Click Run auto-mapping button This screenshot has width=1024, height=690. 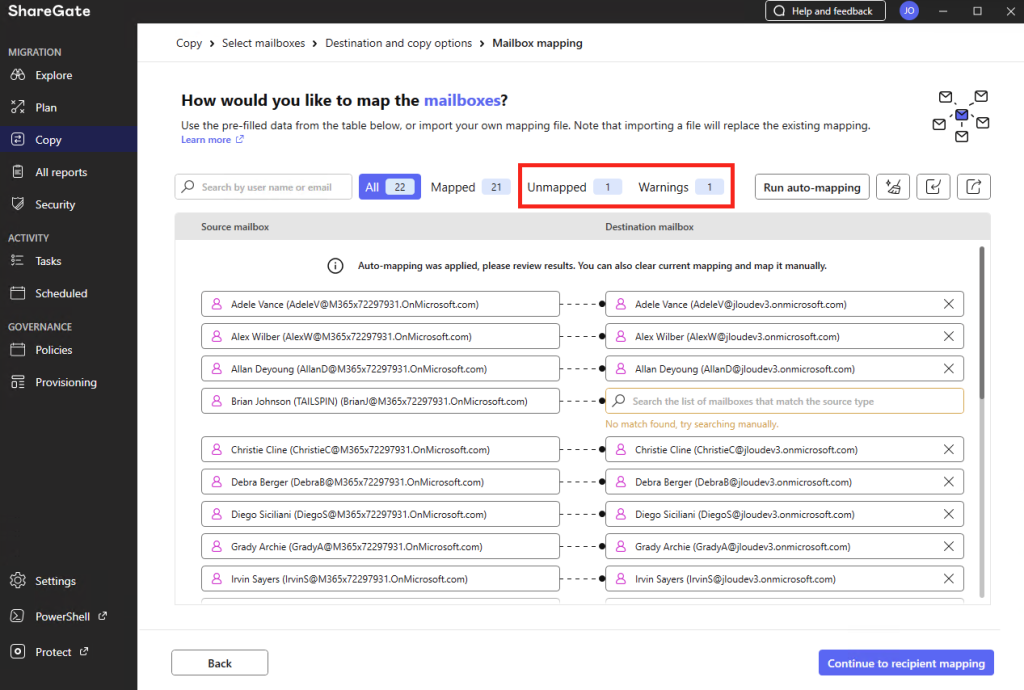point(812,187)
